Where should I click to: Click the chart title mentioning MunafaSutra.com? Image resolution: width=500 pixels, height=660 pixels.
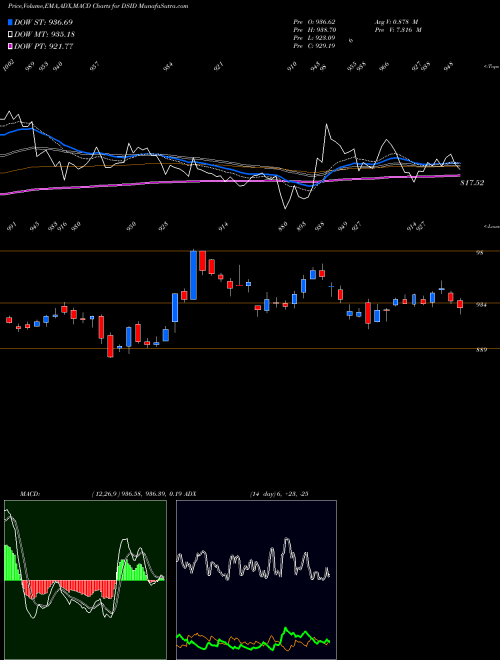98,6
